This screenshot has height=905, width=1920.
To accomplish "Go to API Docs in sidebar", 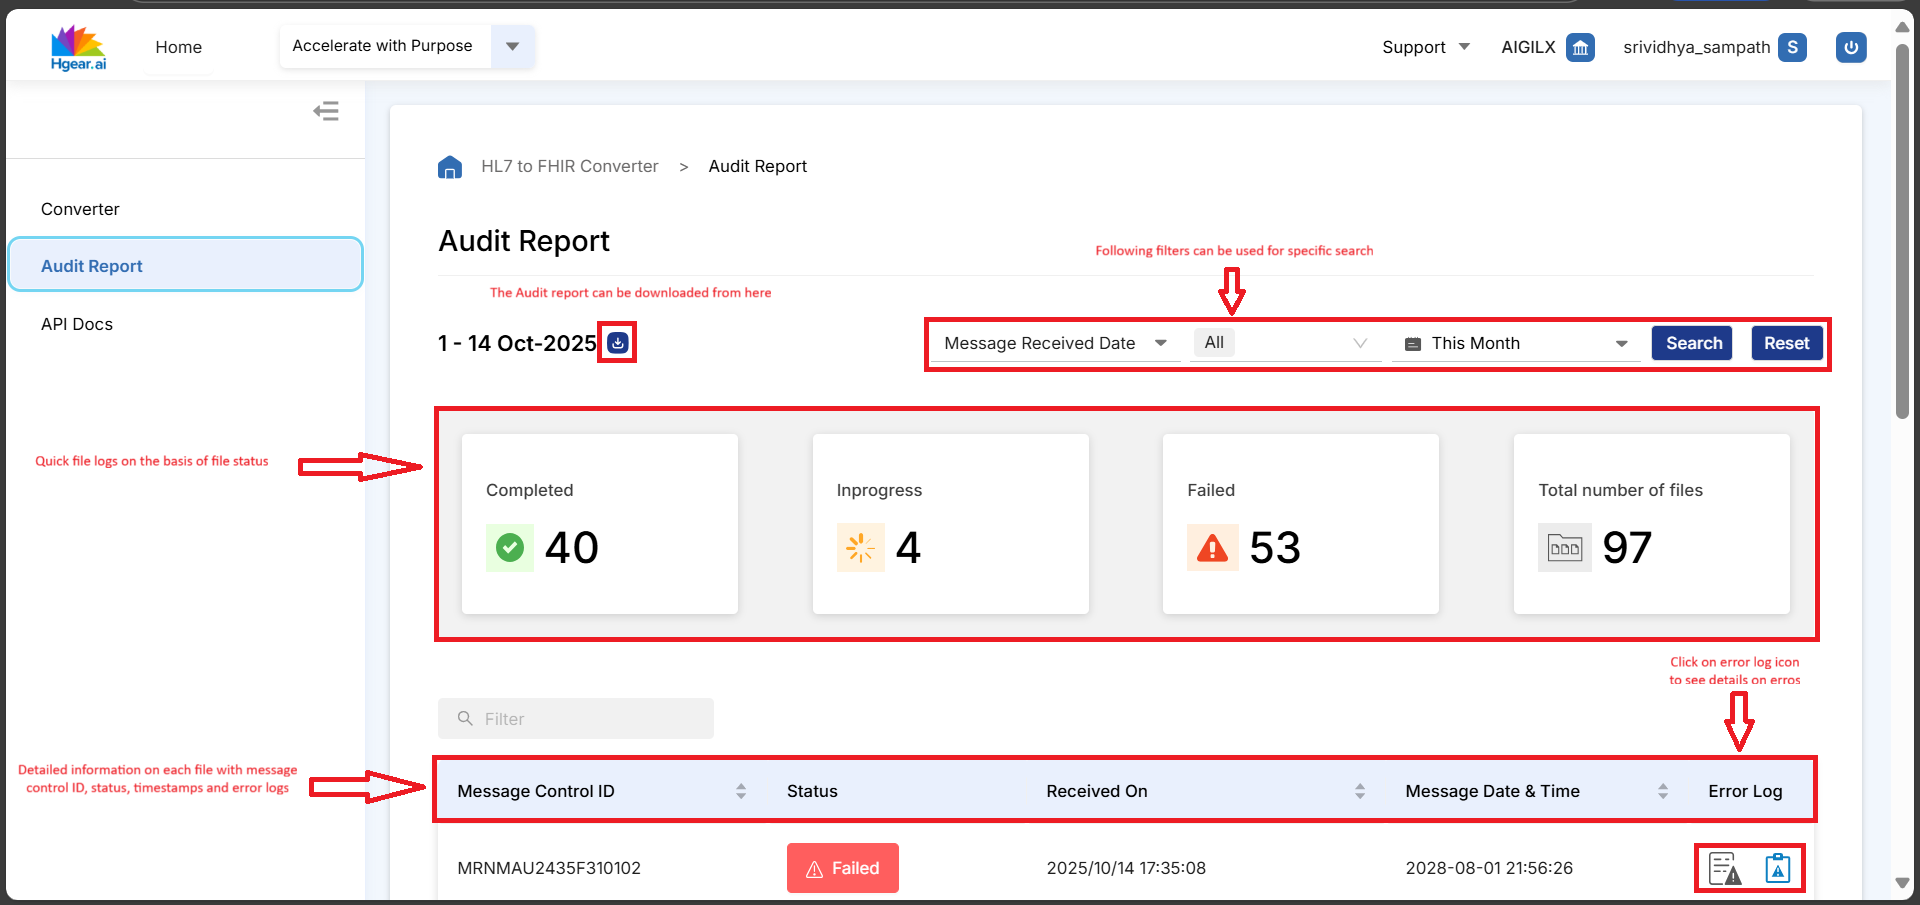I will (x=77, y=324).
